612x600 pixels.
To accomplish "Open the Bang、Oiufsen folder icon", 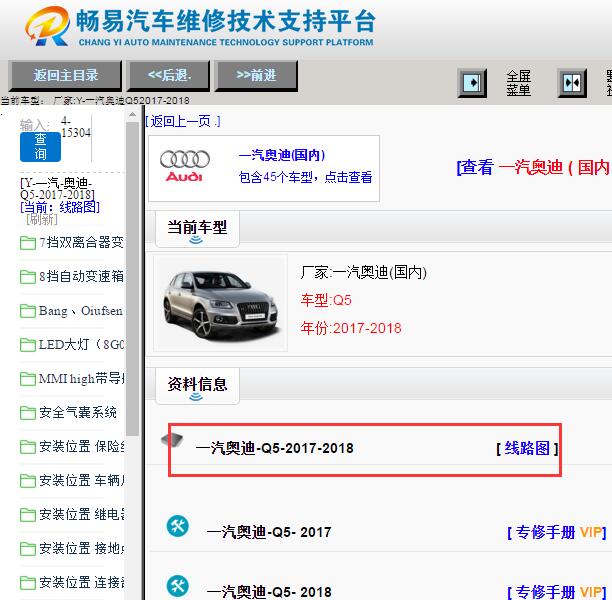I will tap(28, 311).
